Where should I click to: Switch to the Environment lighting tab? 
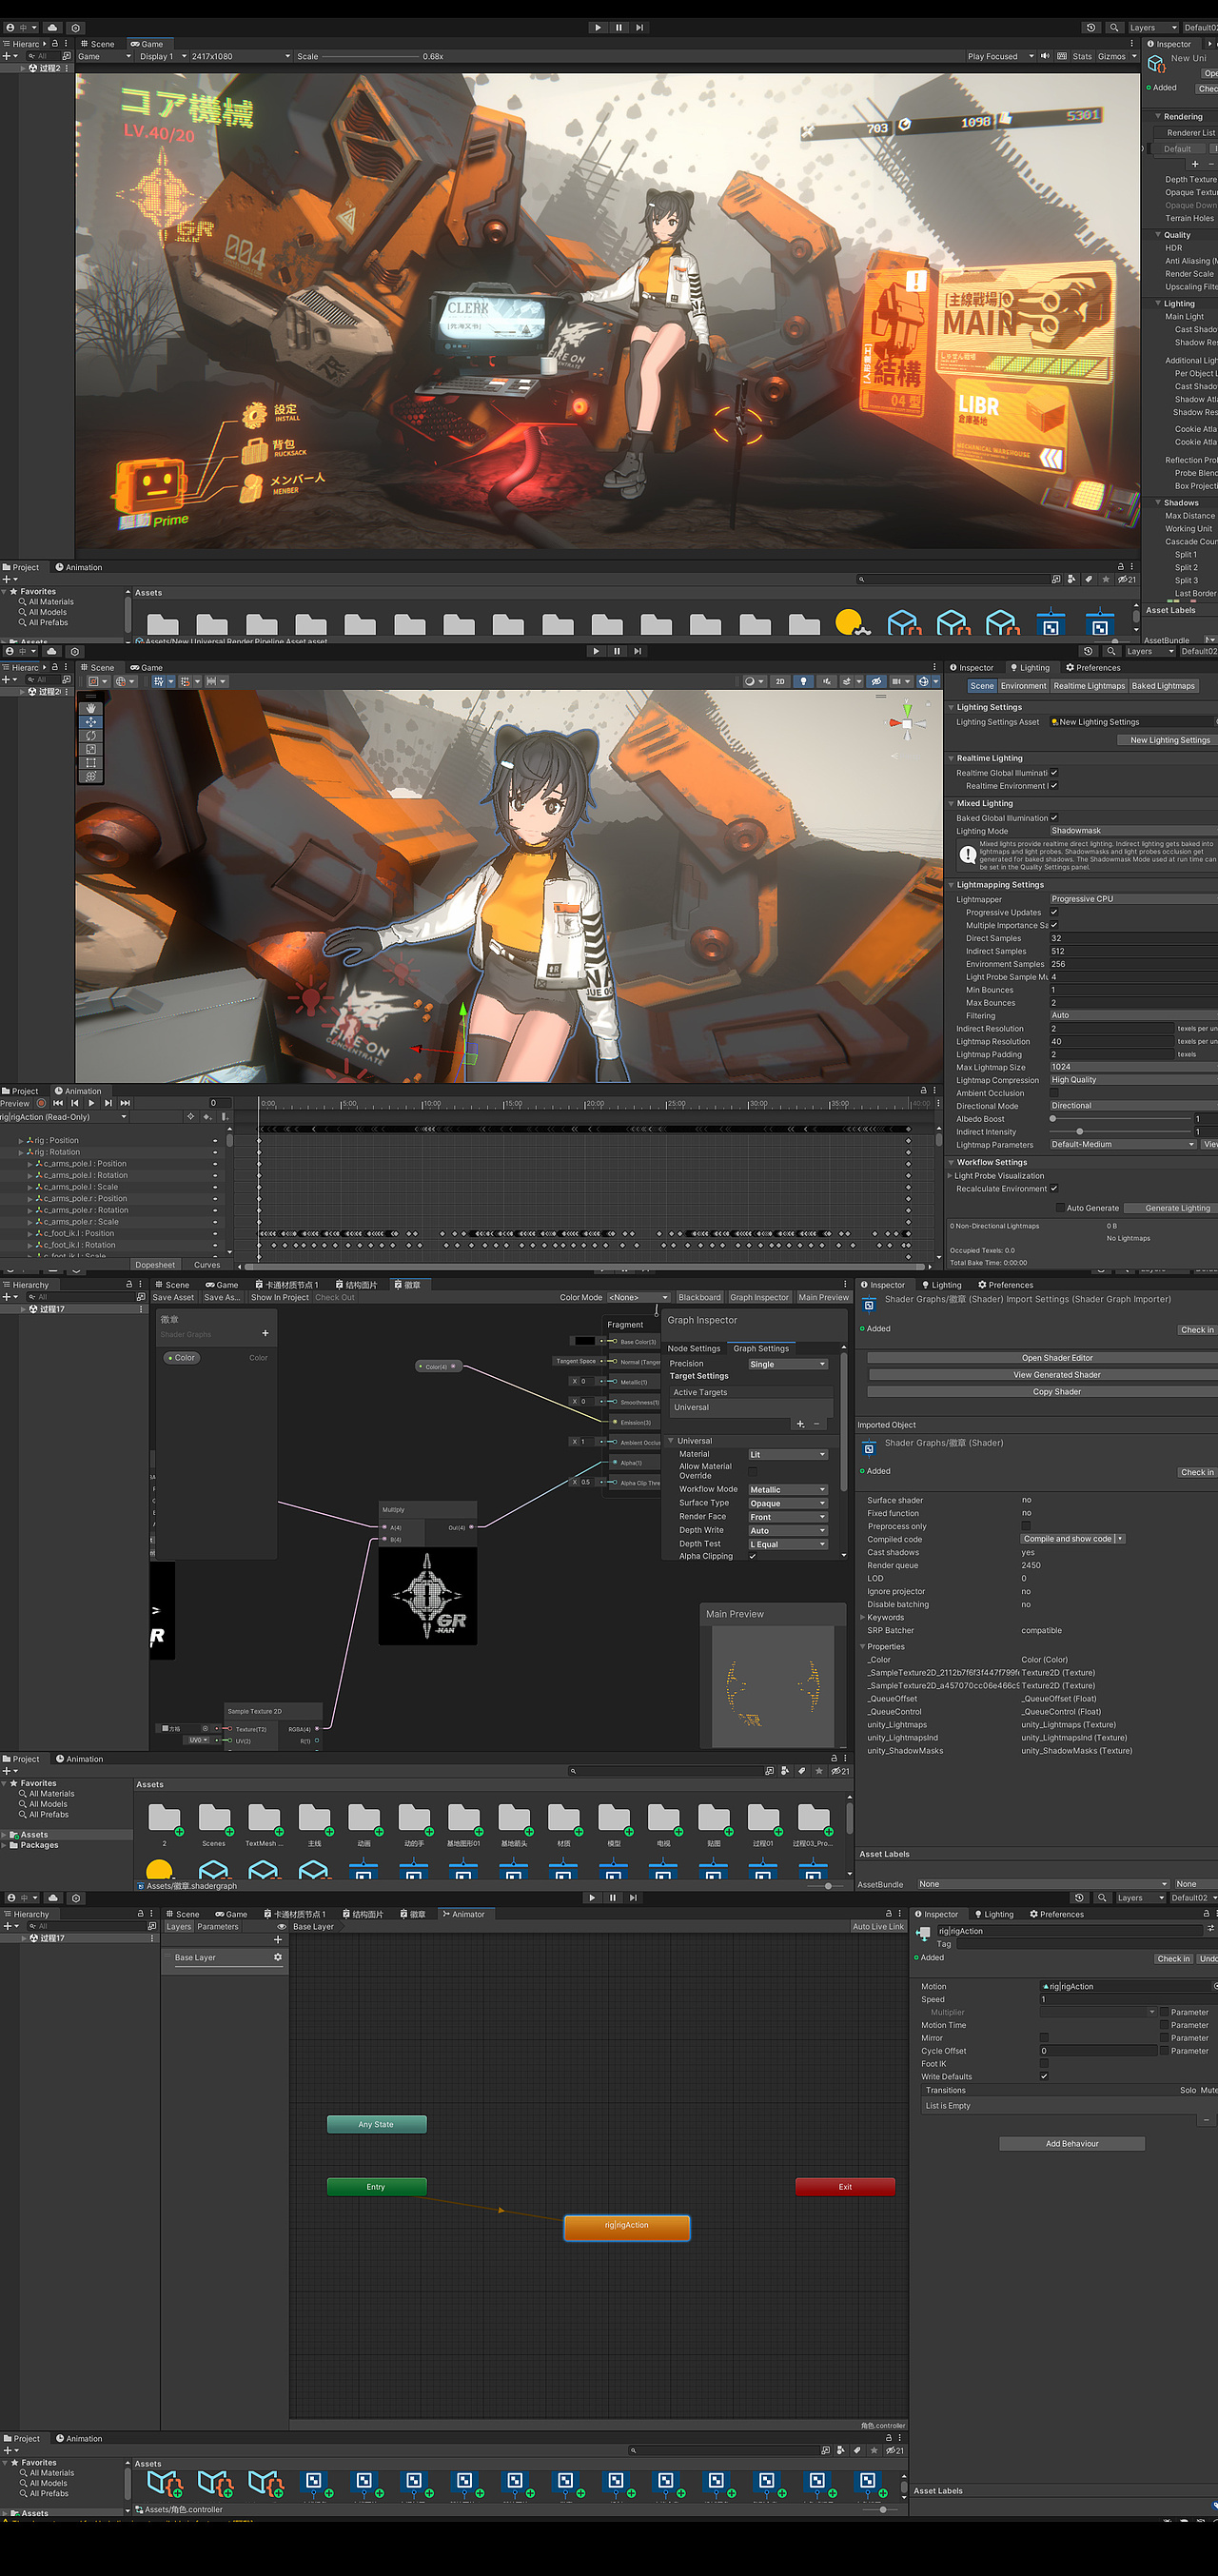click(1023, 686)
